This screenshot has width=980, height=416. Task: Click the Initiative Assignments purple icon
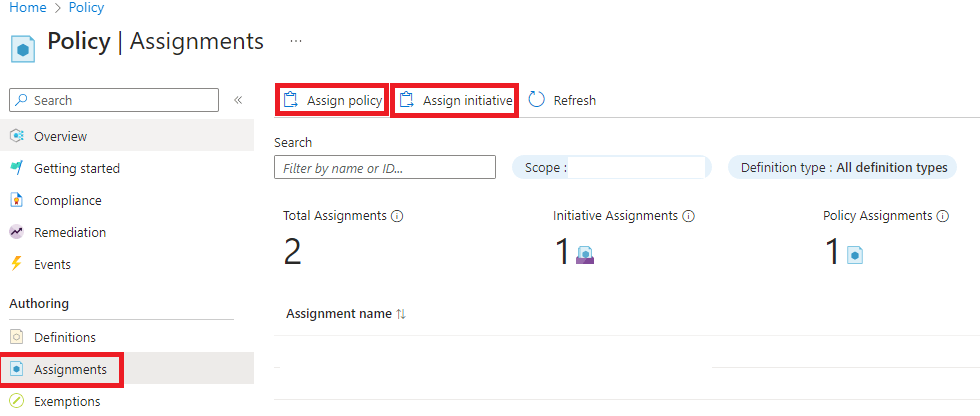coord(586,256)
